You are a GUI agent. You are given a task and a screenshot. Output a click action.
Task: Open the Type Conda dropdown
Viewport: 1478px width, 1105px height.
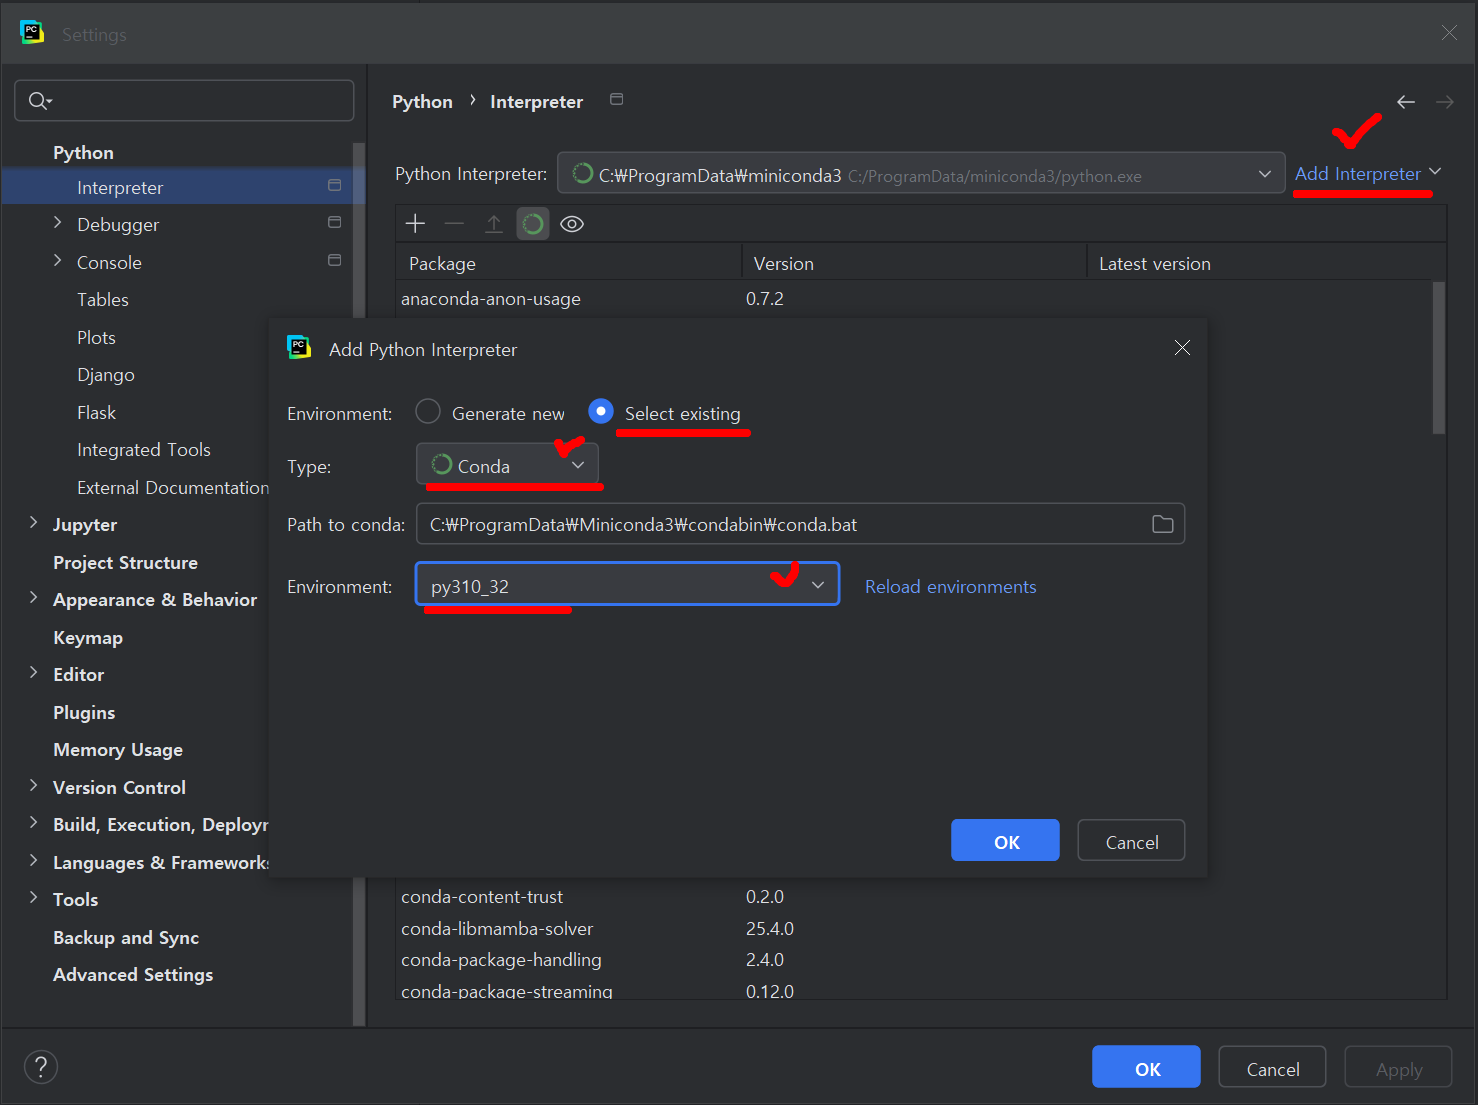(507, 465)
